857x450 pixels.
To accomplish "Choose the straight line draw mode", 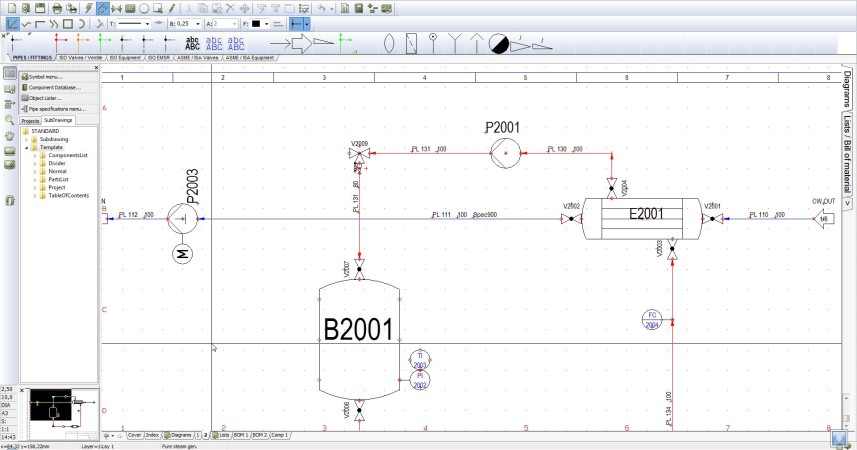I will 12,24.
